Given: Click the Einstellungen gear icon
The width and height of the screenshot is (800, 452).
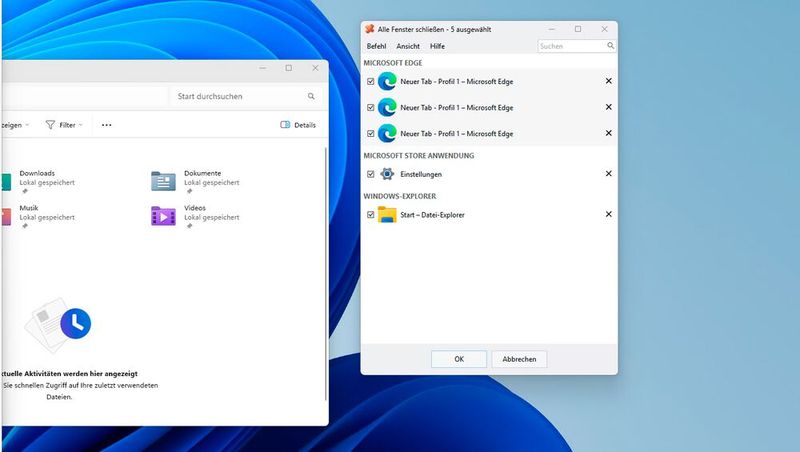Looking at the screenshot, I should [x=387, y=174].
